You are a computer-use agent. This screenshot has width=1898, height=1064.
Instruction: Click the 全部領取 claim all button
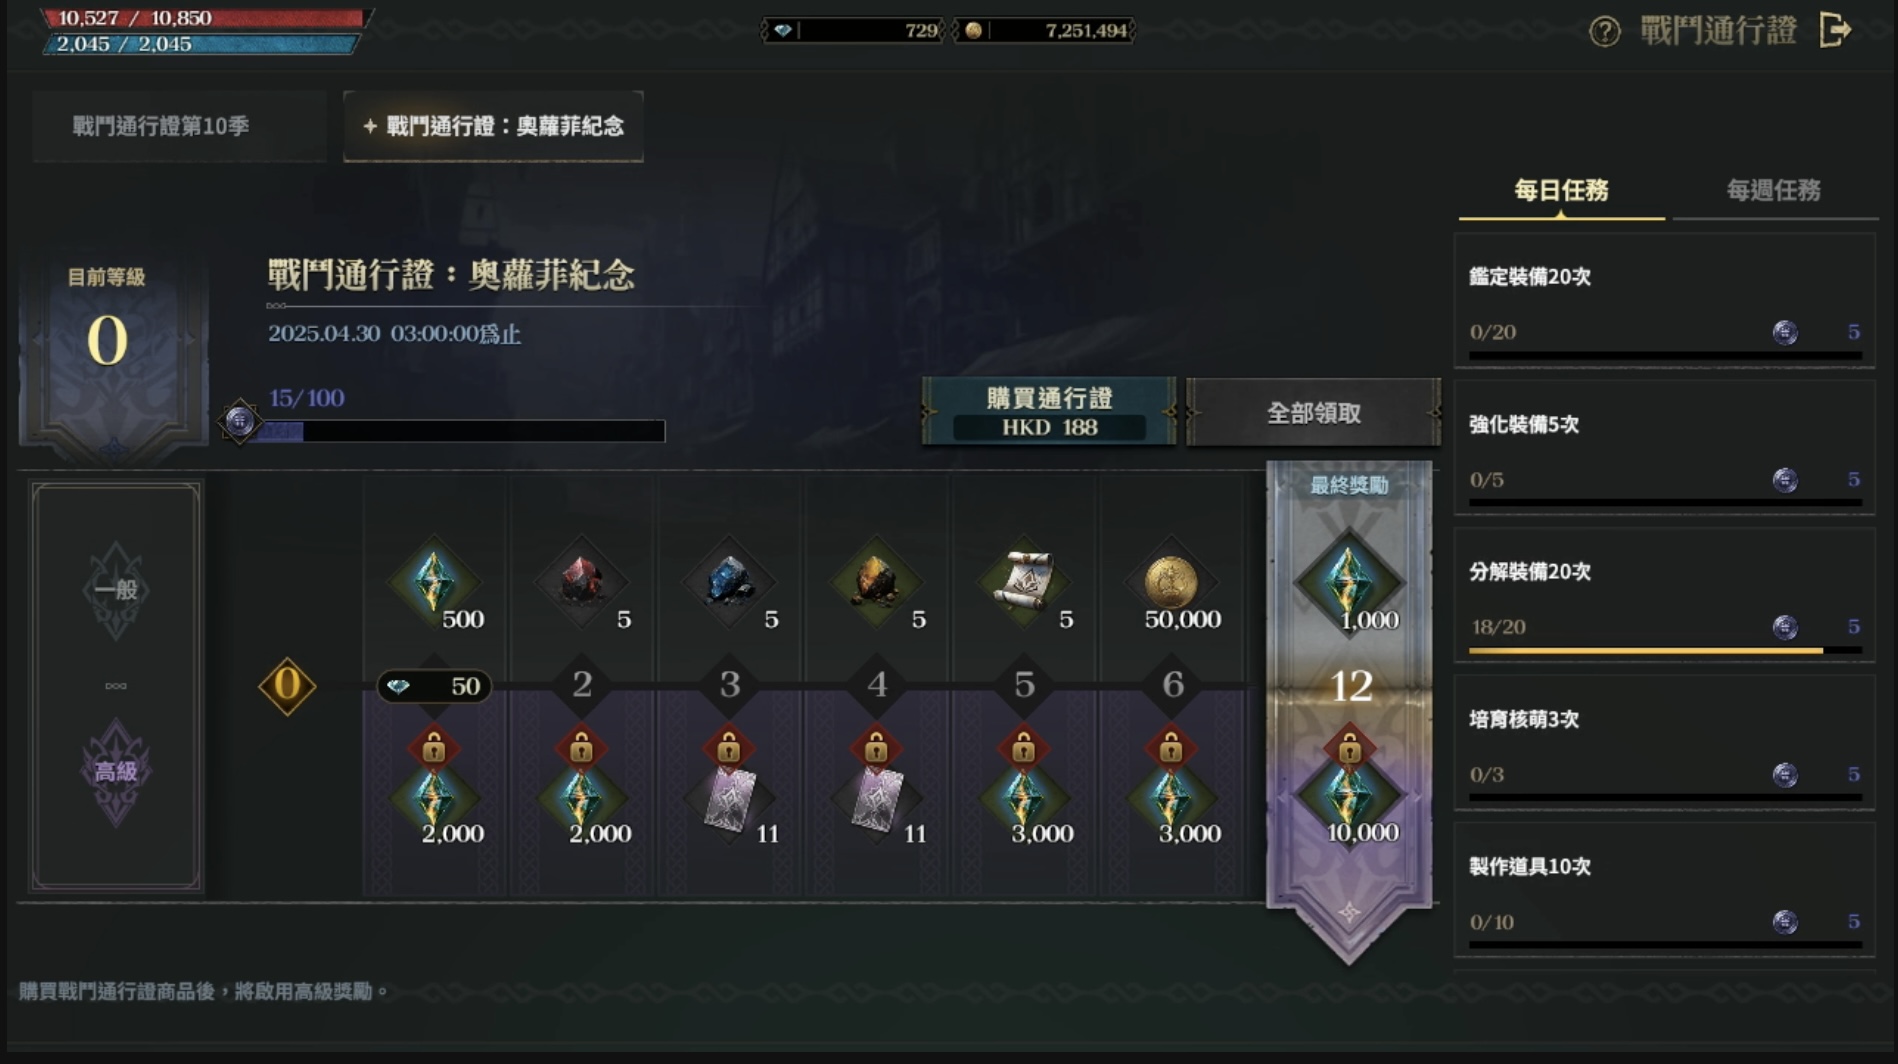(1313, 412)
